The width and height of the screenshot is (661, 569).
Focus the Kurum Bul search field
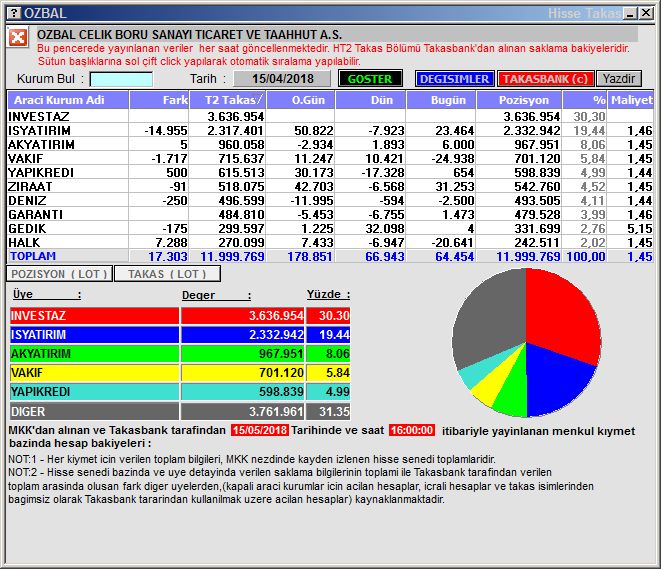pos(121,79)
